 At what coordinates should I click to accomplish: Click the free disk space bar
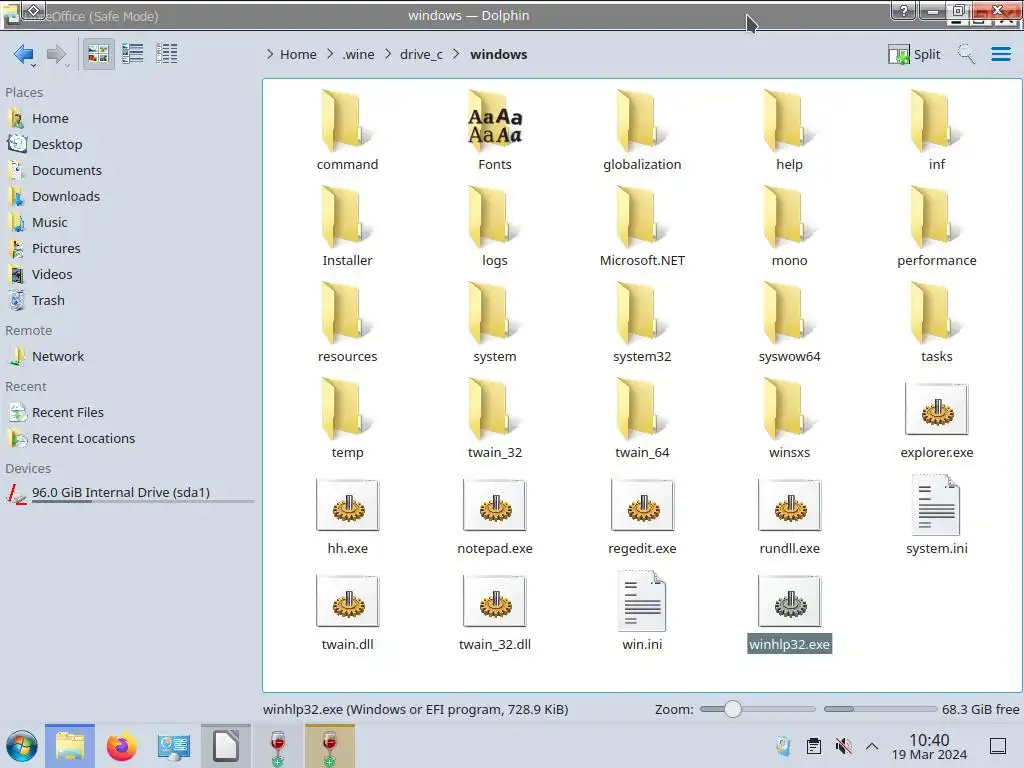coord(880,709)
